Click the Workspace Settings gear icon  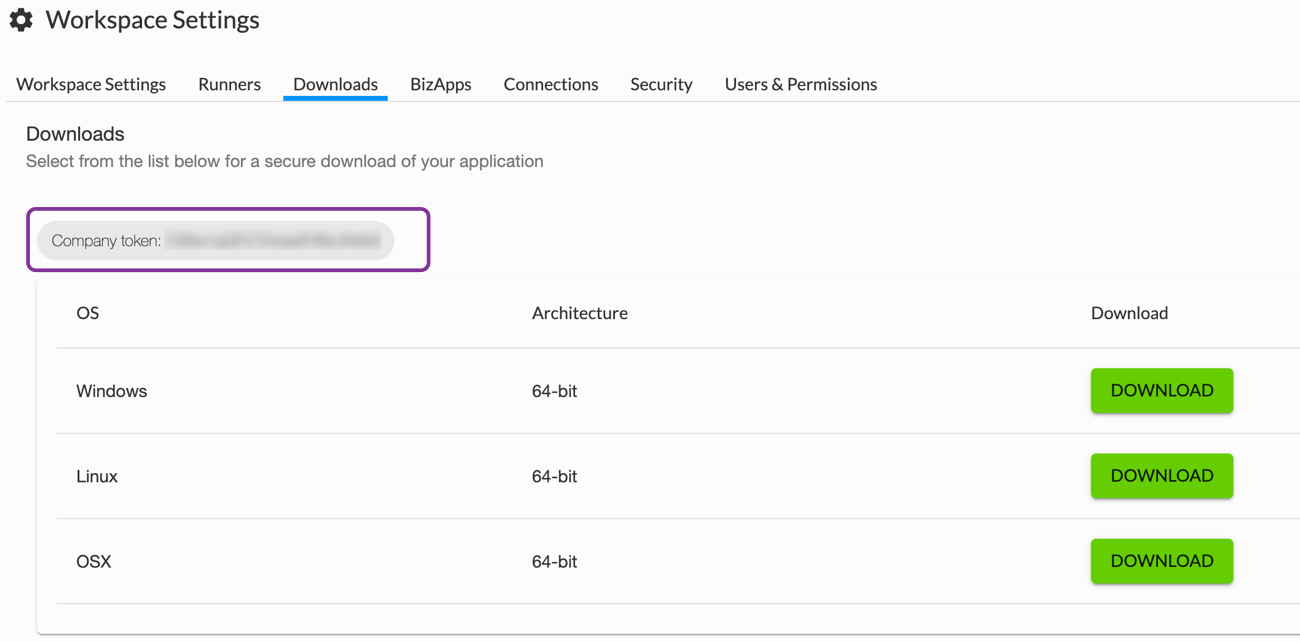pyautogui.click(x=21, y=20)
